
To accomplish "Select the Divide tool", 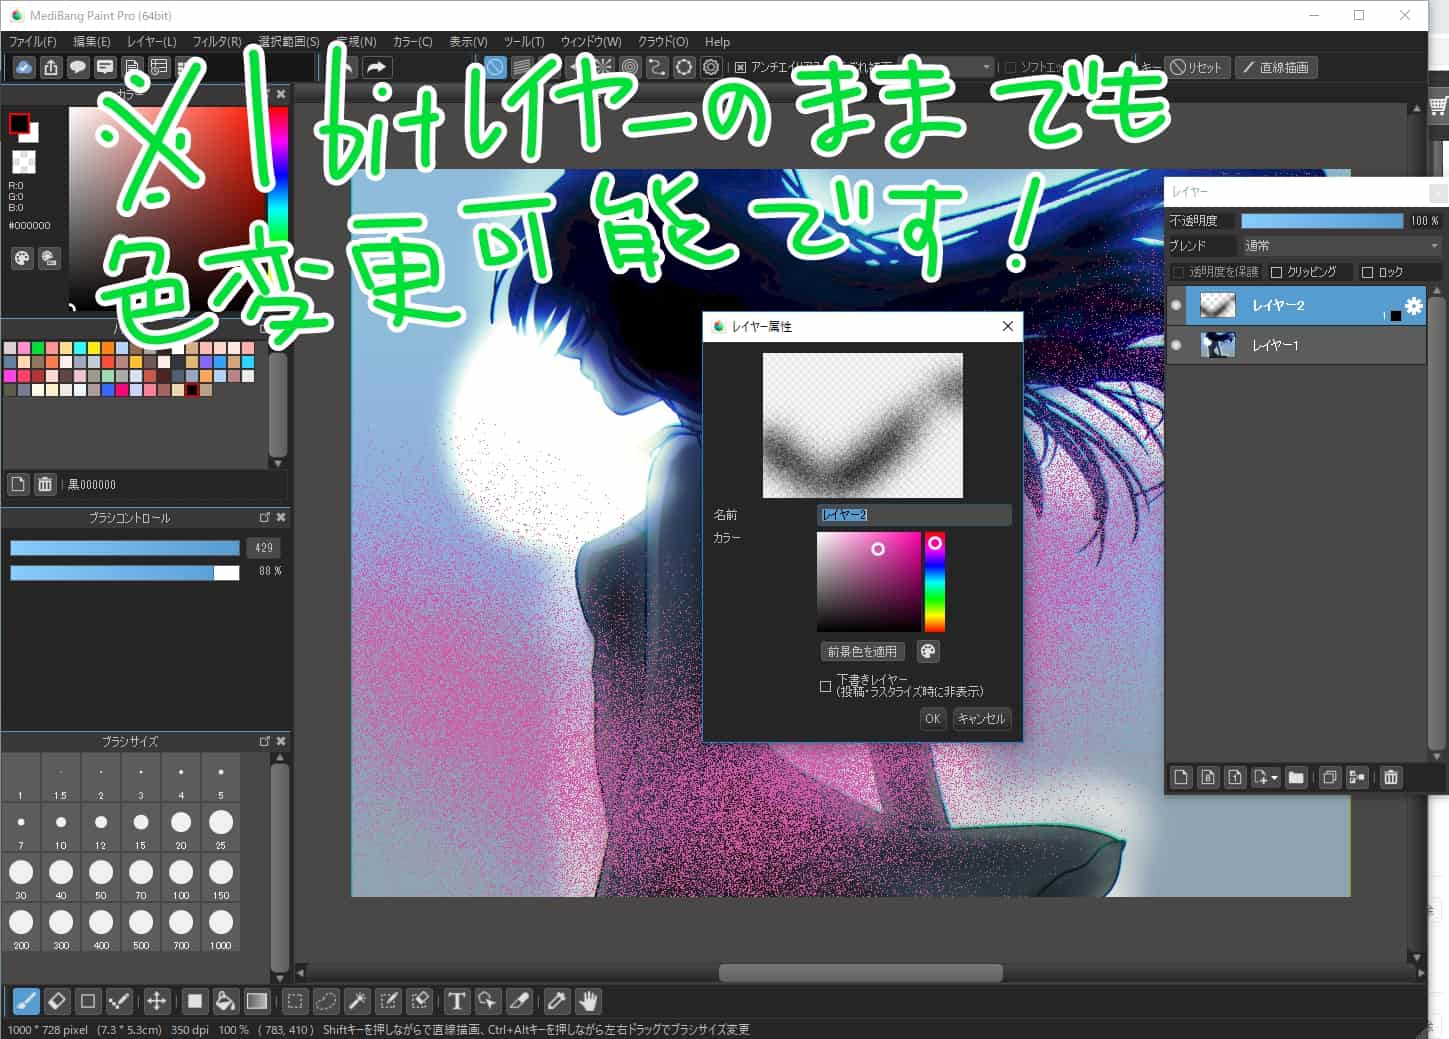I will tap(519, 1000).
